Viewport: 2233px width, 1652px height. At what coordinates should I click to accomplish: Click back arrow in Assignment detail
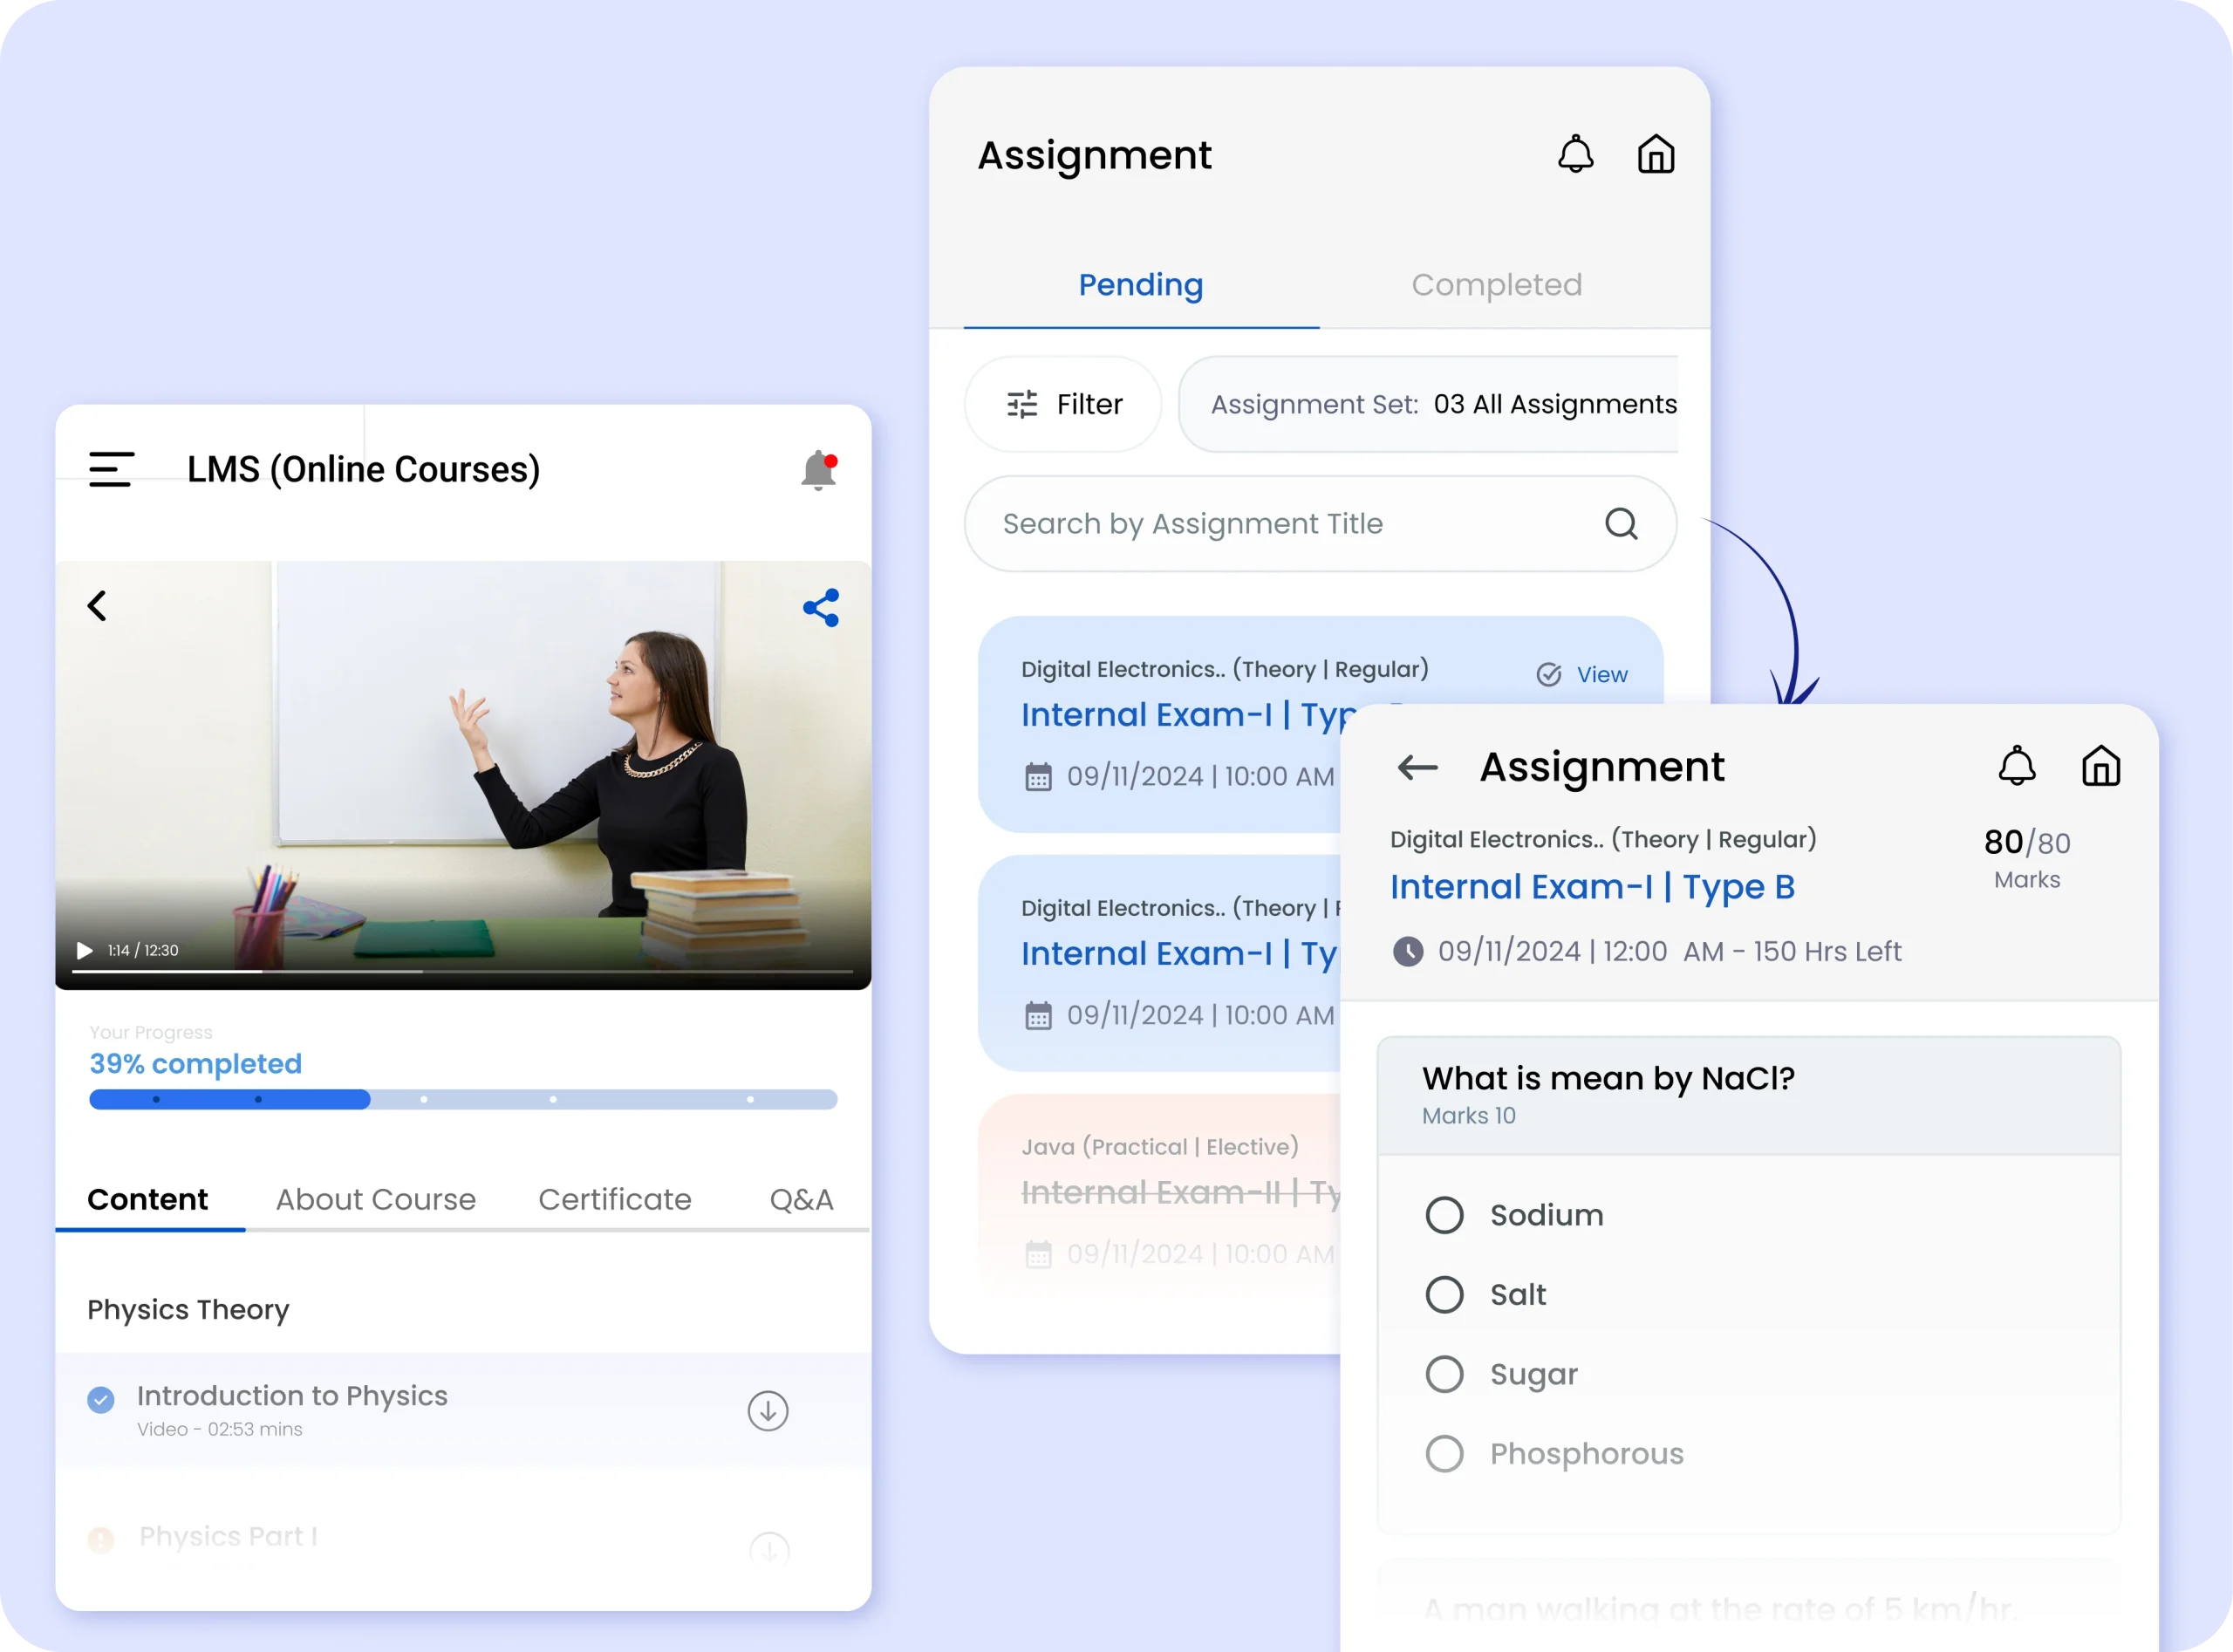coord(1417,767)
